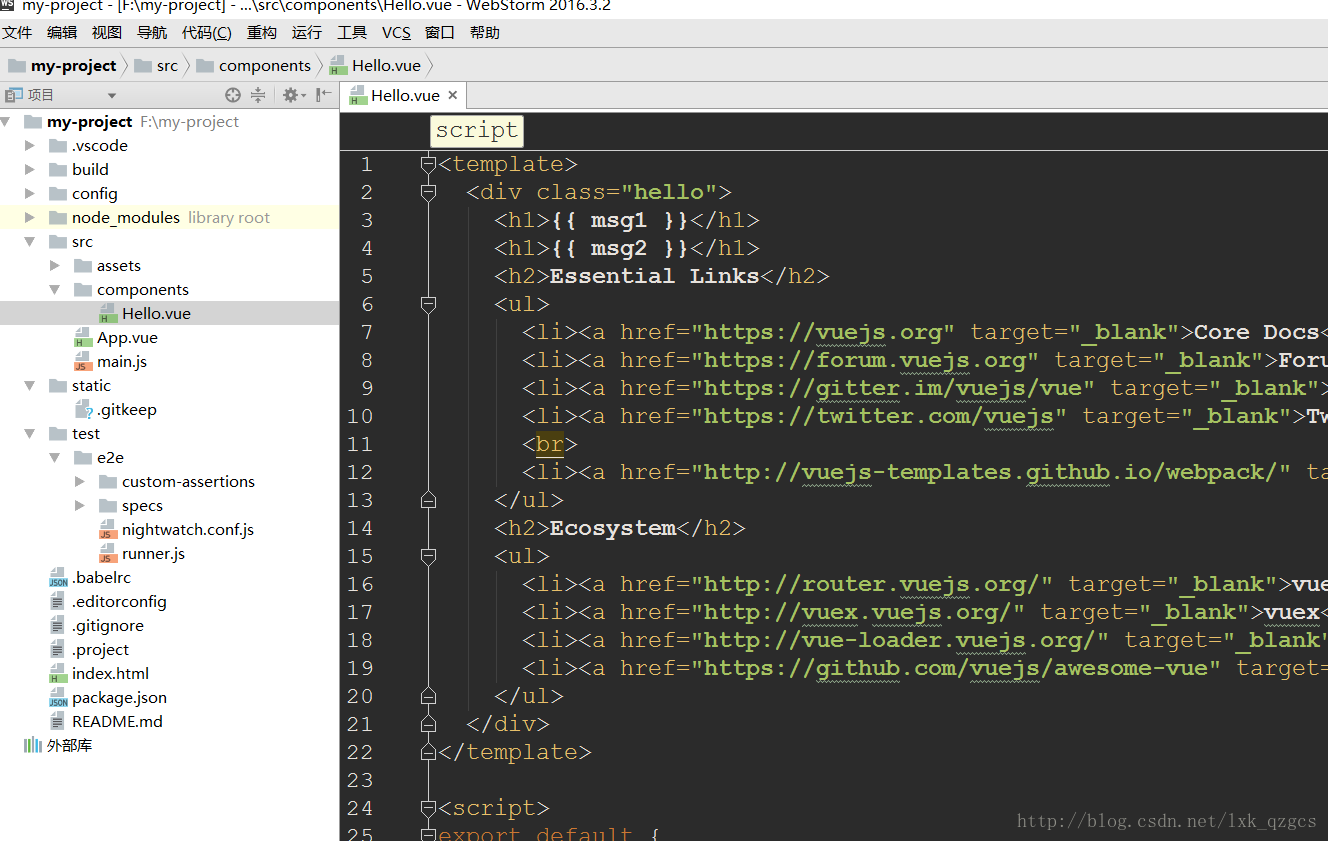This screenshot has width=1328, height=841.
Task: Open the 代码(C) menu
Action: coord(207,33)
